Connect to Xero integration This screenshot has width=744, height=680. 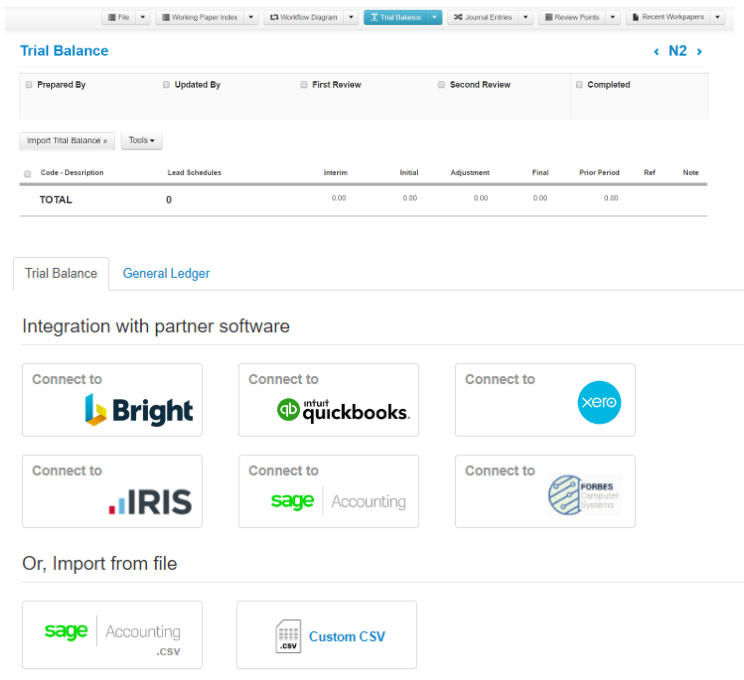(x=545, y=400)
